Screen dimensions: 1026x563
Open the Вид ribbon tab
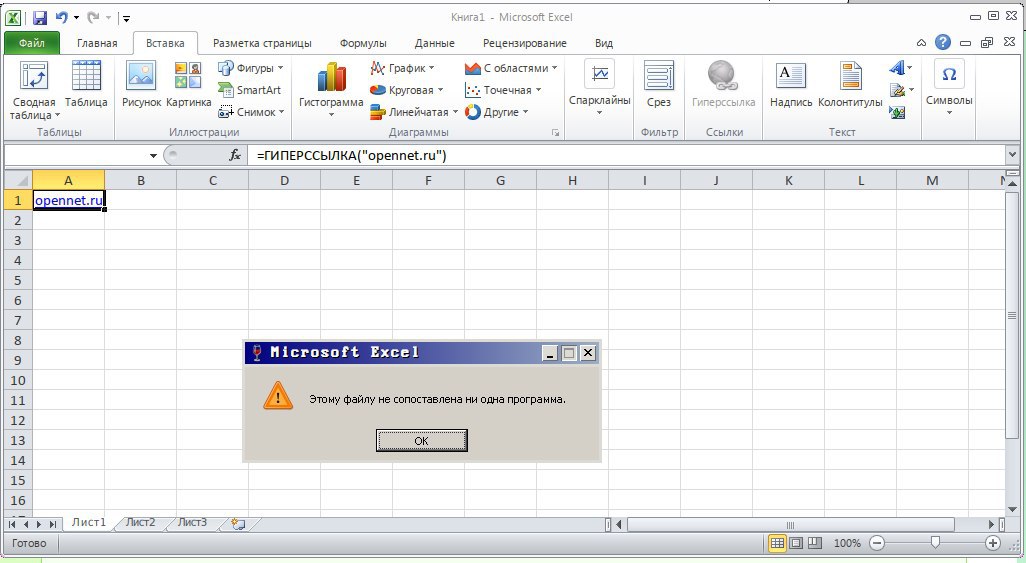click(x=603, y=43)
